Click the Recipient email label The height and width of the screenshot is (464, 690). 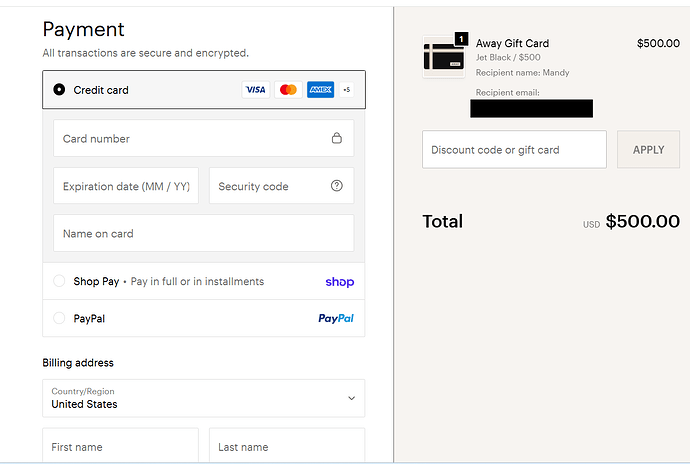pos(507,92)
